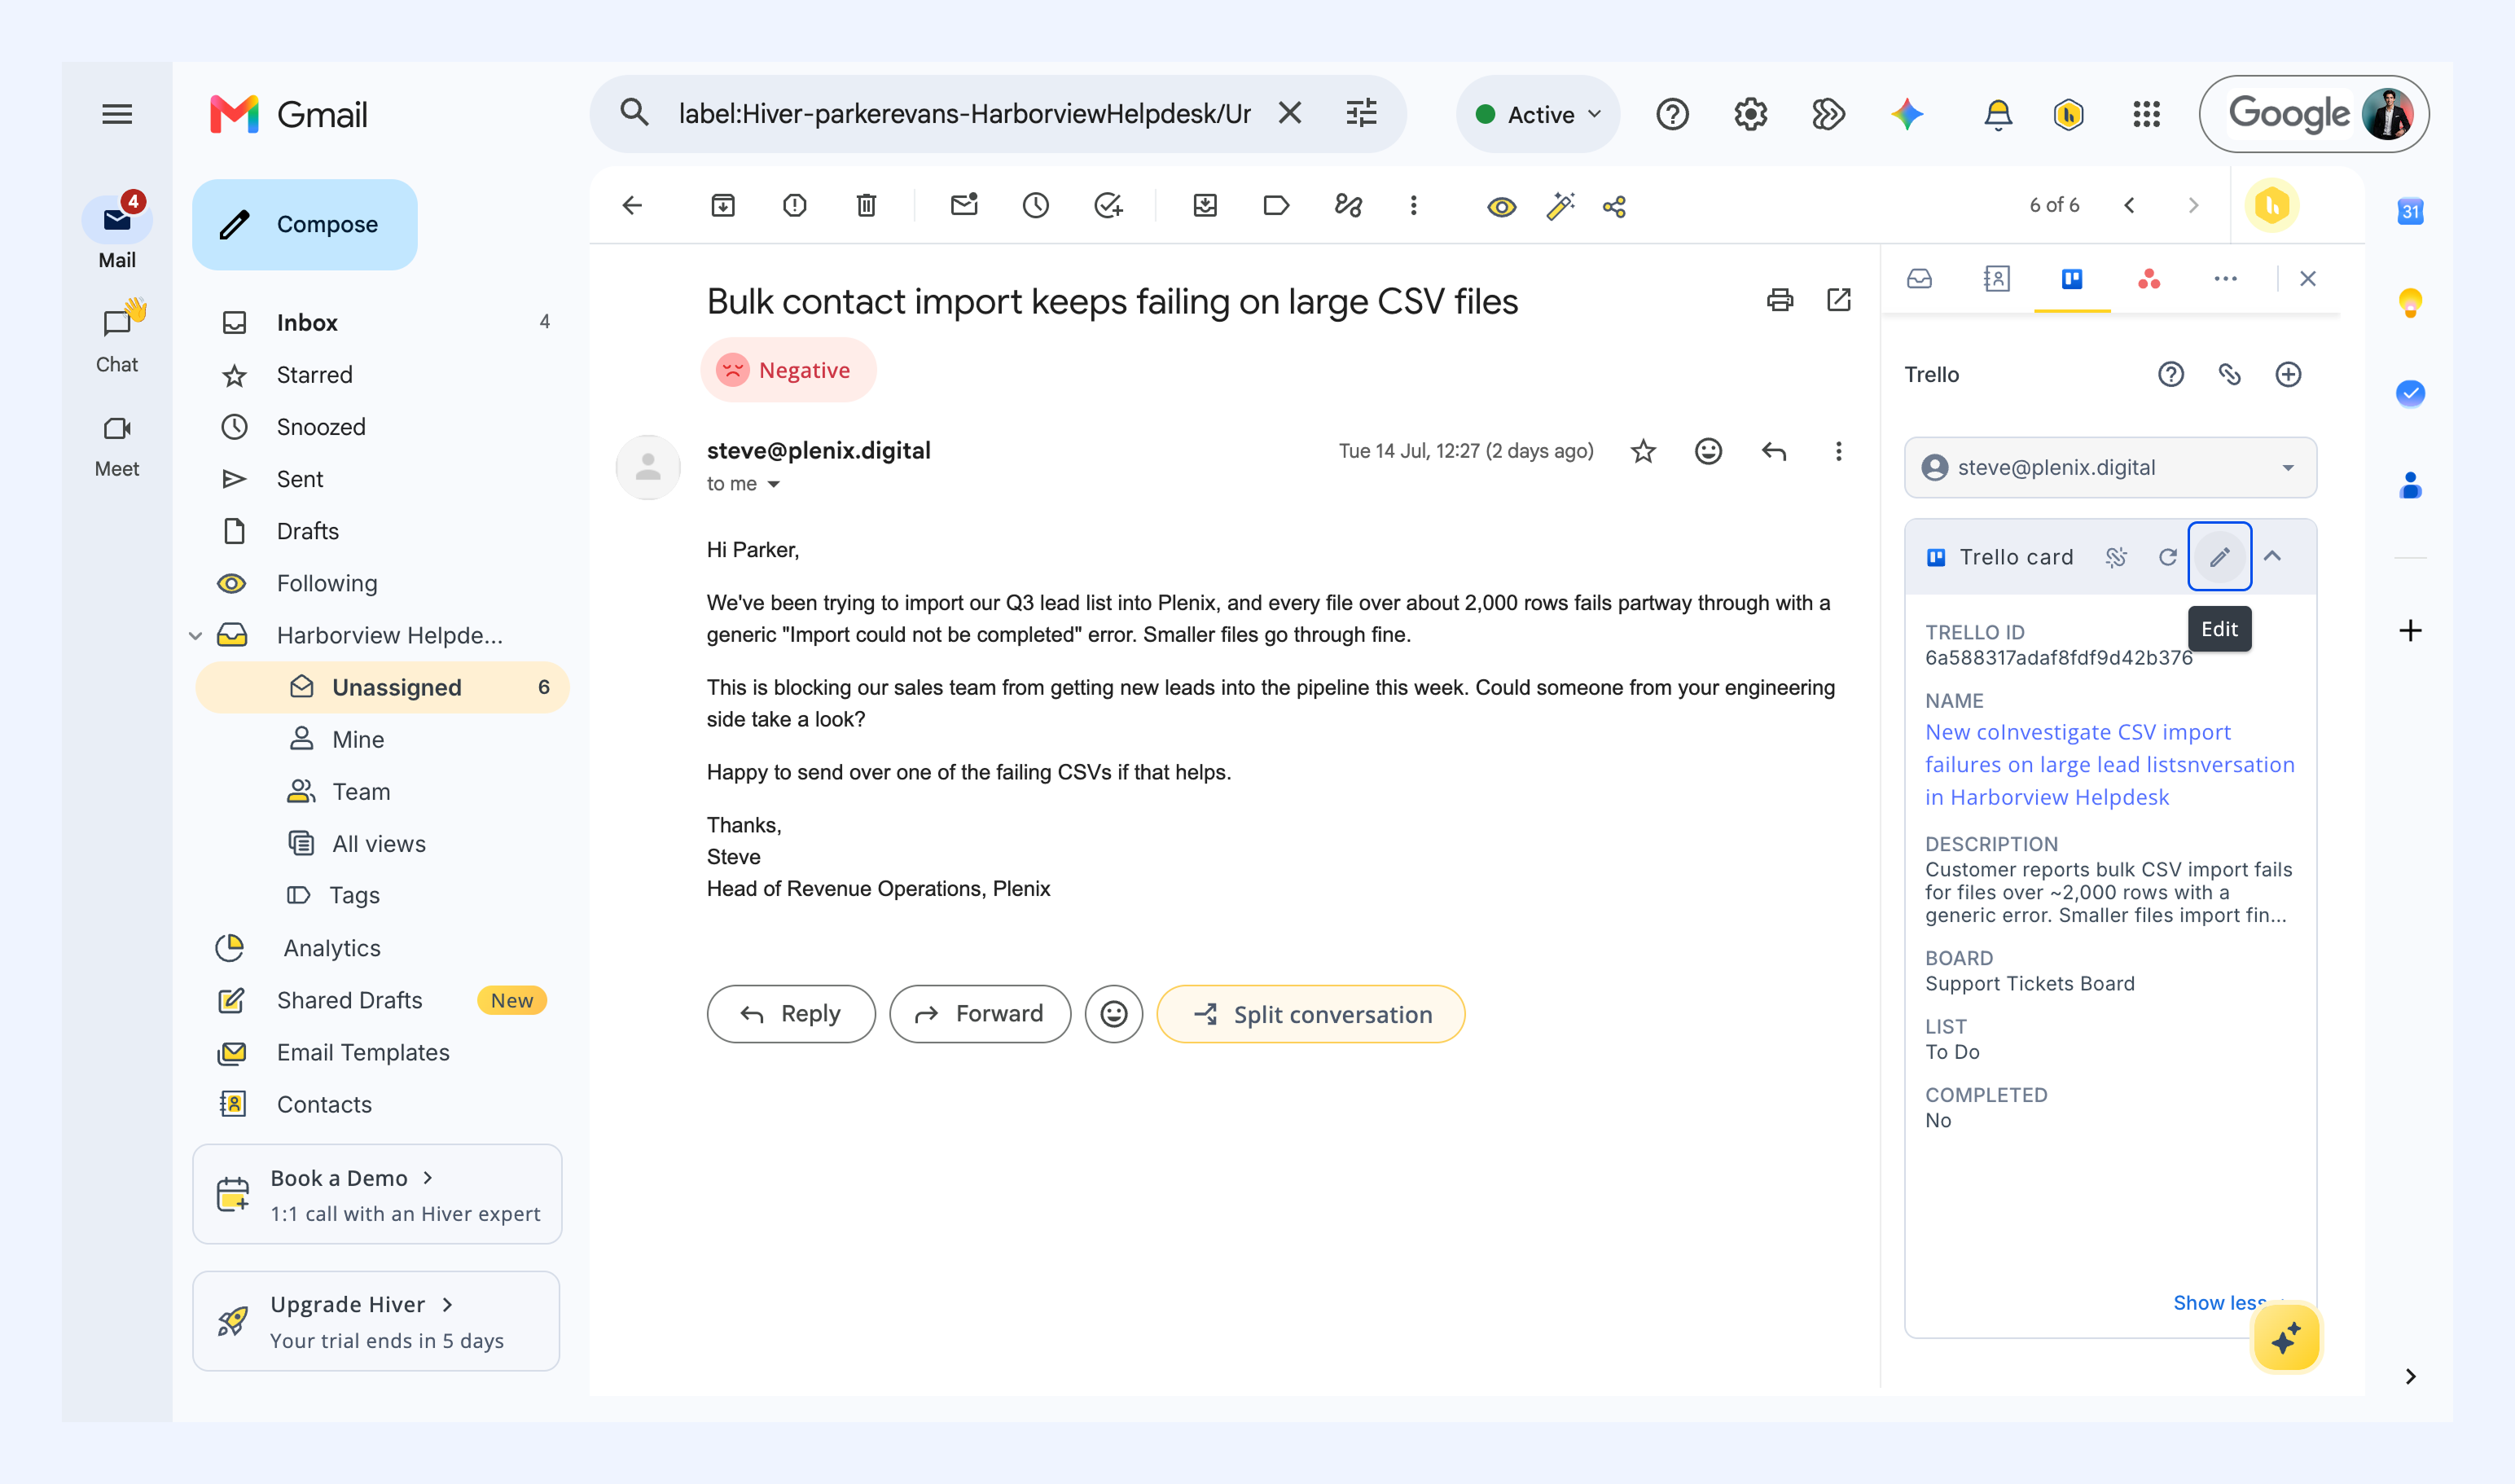The height and width of the screenshot is (1484, 2515).
Task: Show more Hiver panel tabs ellipsis
Action: point(2225,279)
